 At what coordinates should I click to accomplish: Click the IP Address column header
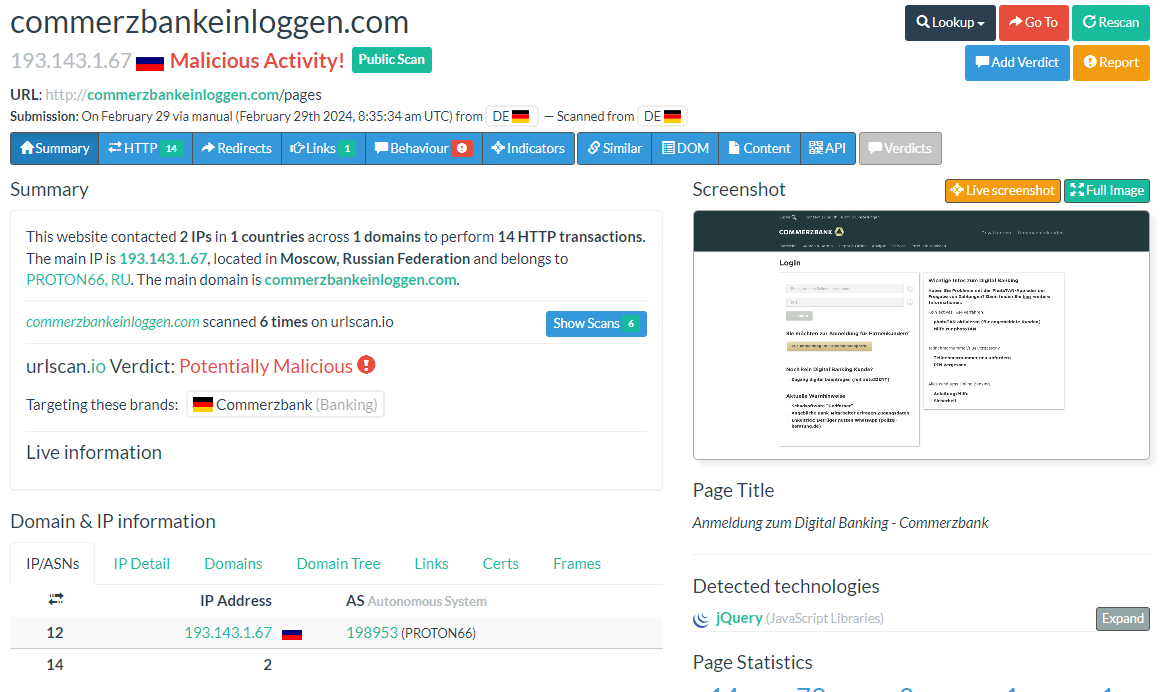[236, 601]
